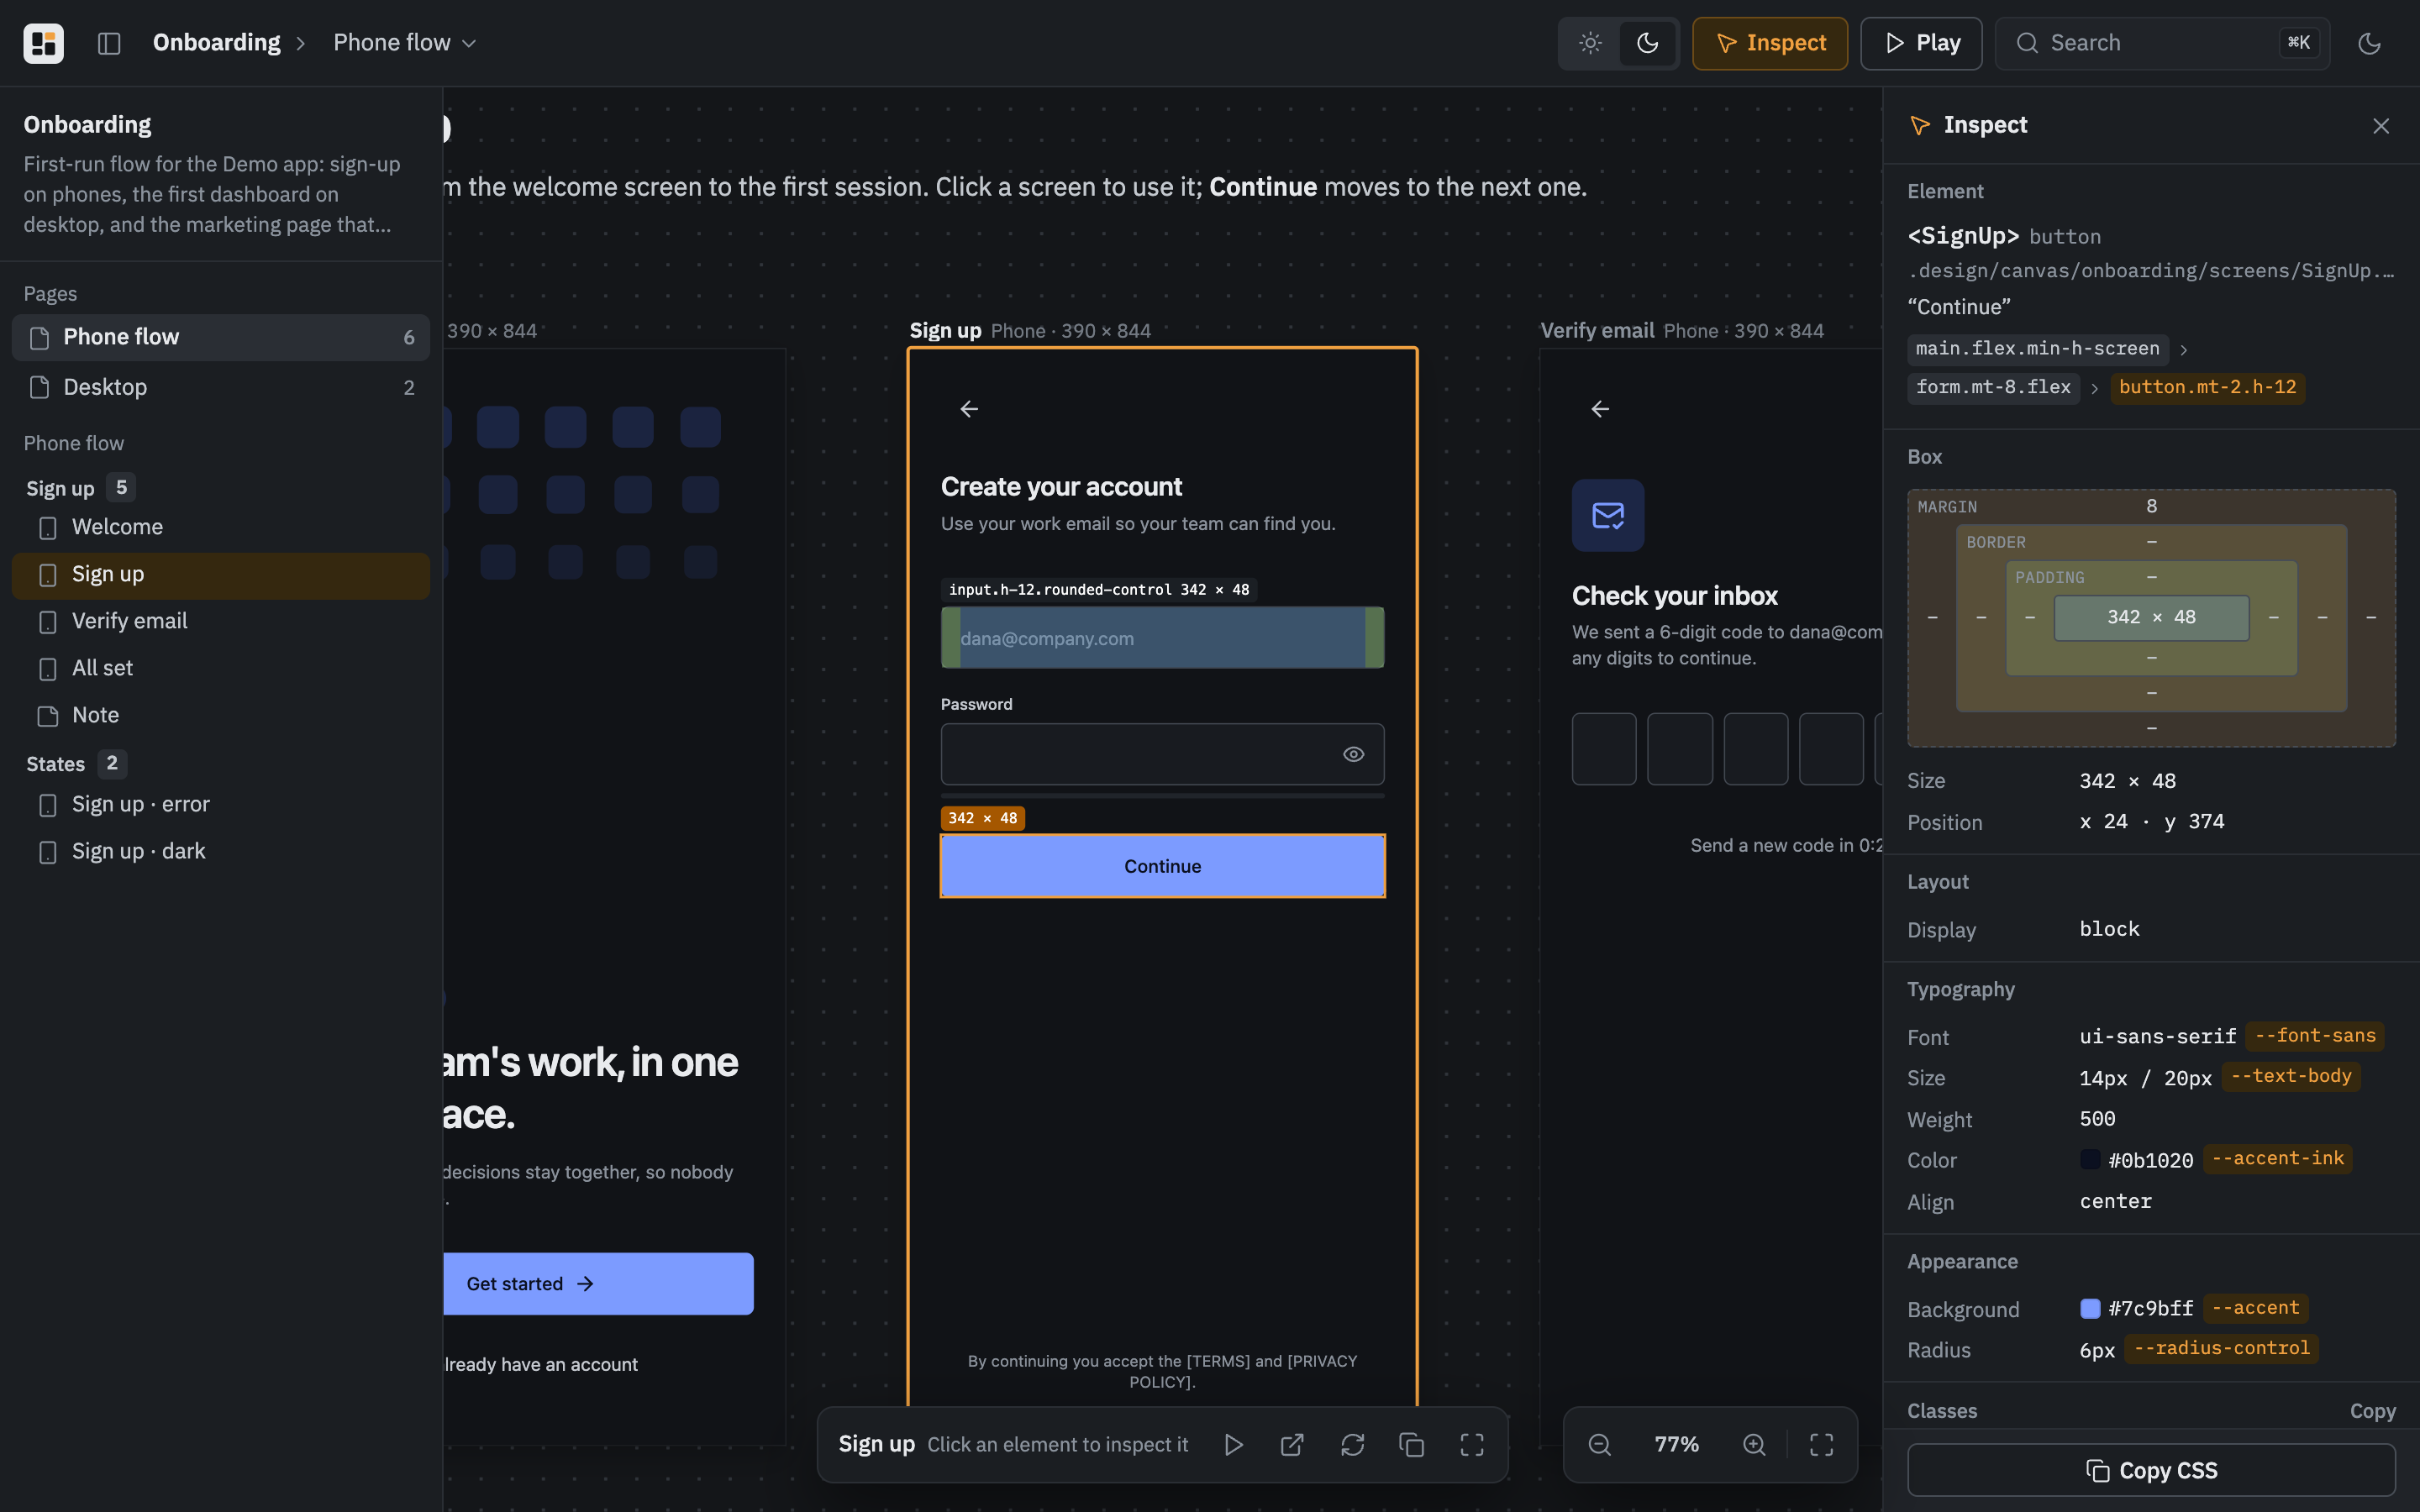This screenshot has height=1512, width=2420.
Task: Click the --radius-control token
Action: (2221, 1349)
